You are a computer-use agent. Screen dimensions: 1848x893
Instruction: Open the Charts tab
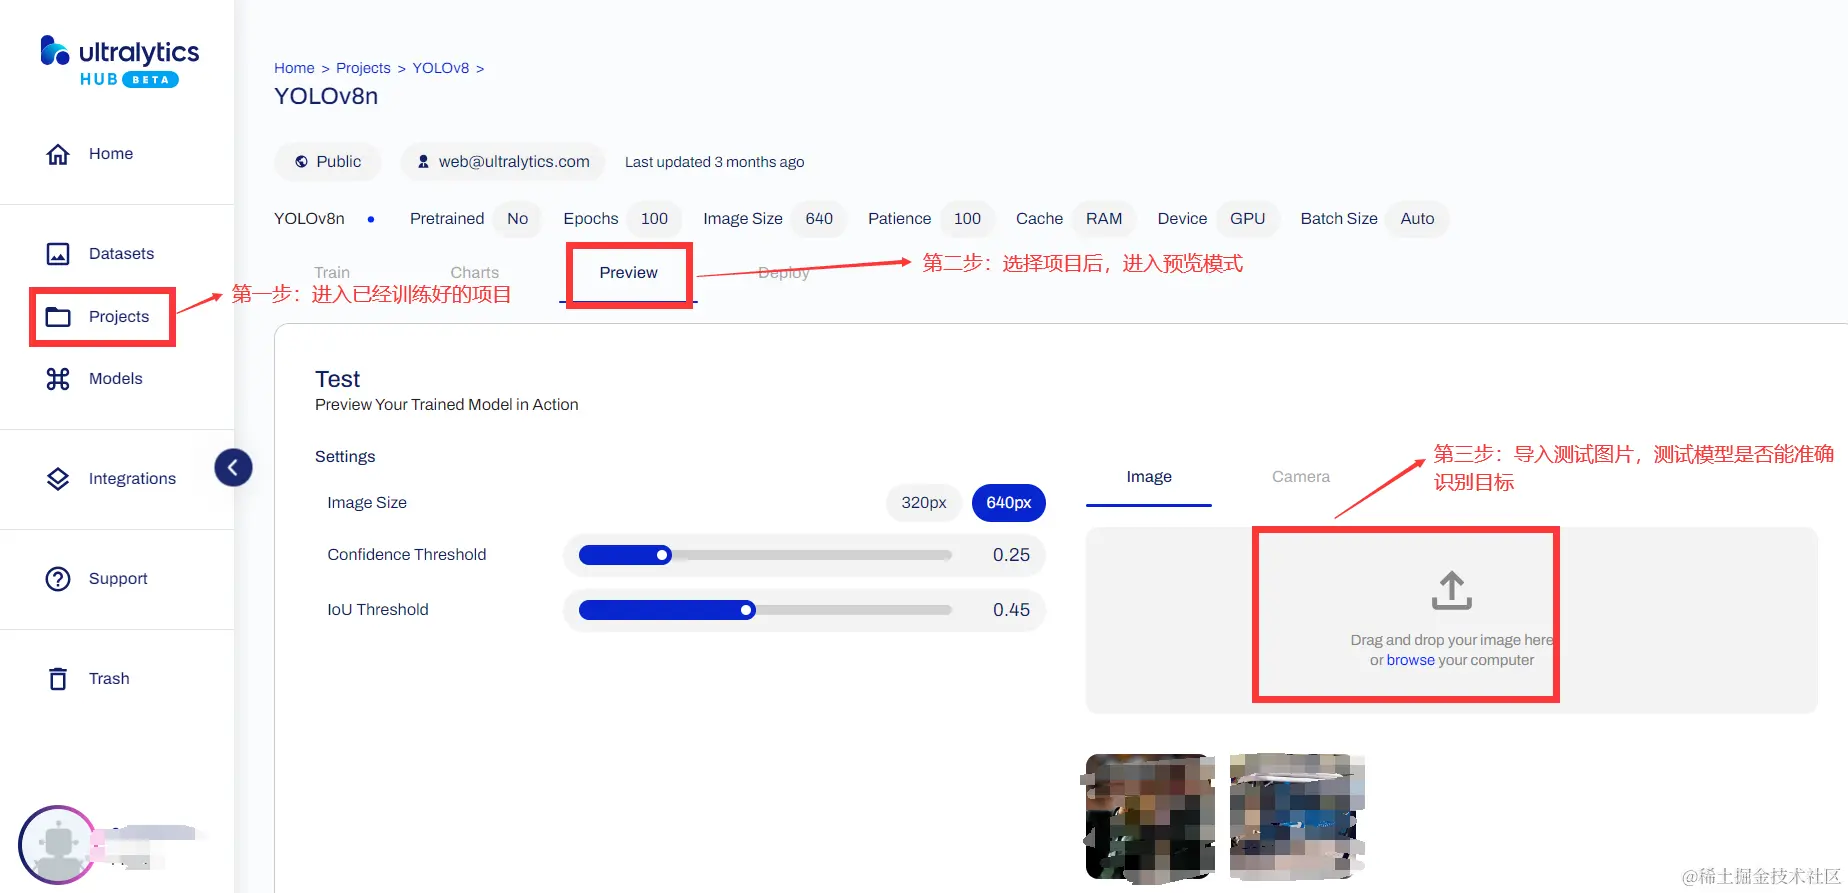474,272
